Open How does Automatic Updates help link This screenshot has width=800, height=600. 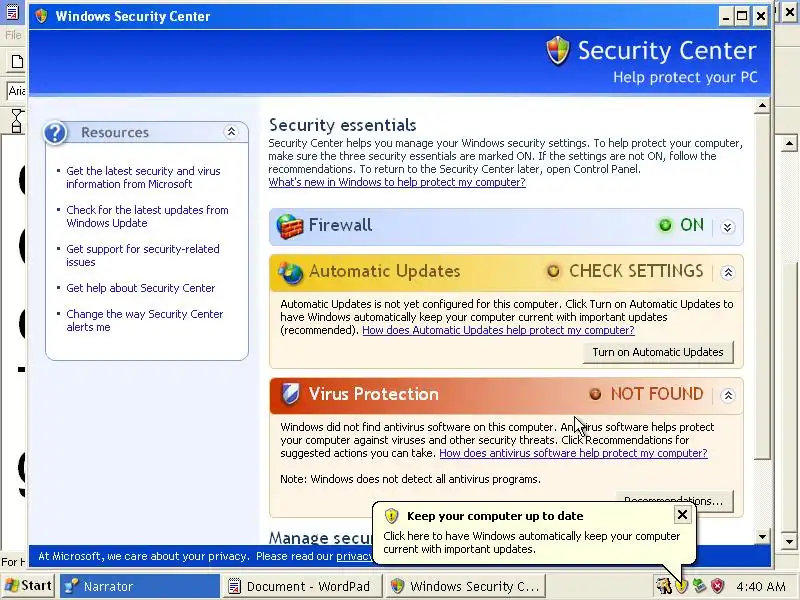498,330
